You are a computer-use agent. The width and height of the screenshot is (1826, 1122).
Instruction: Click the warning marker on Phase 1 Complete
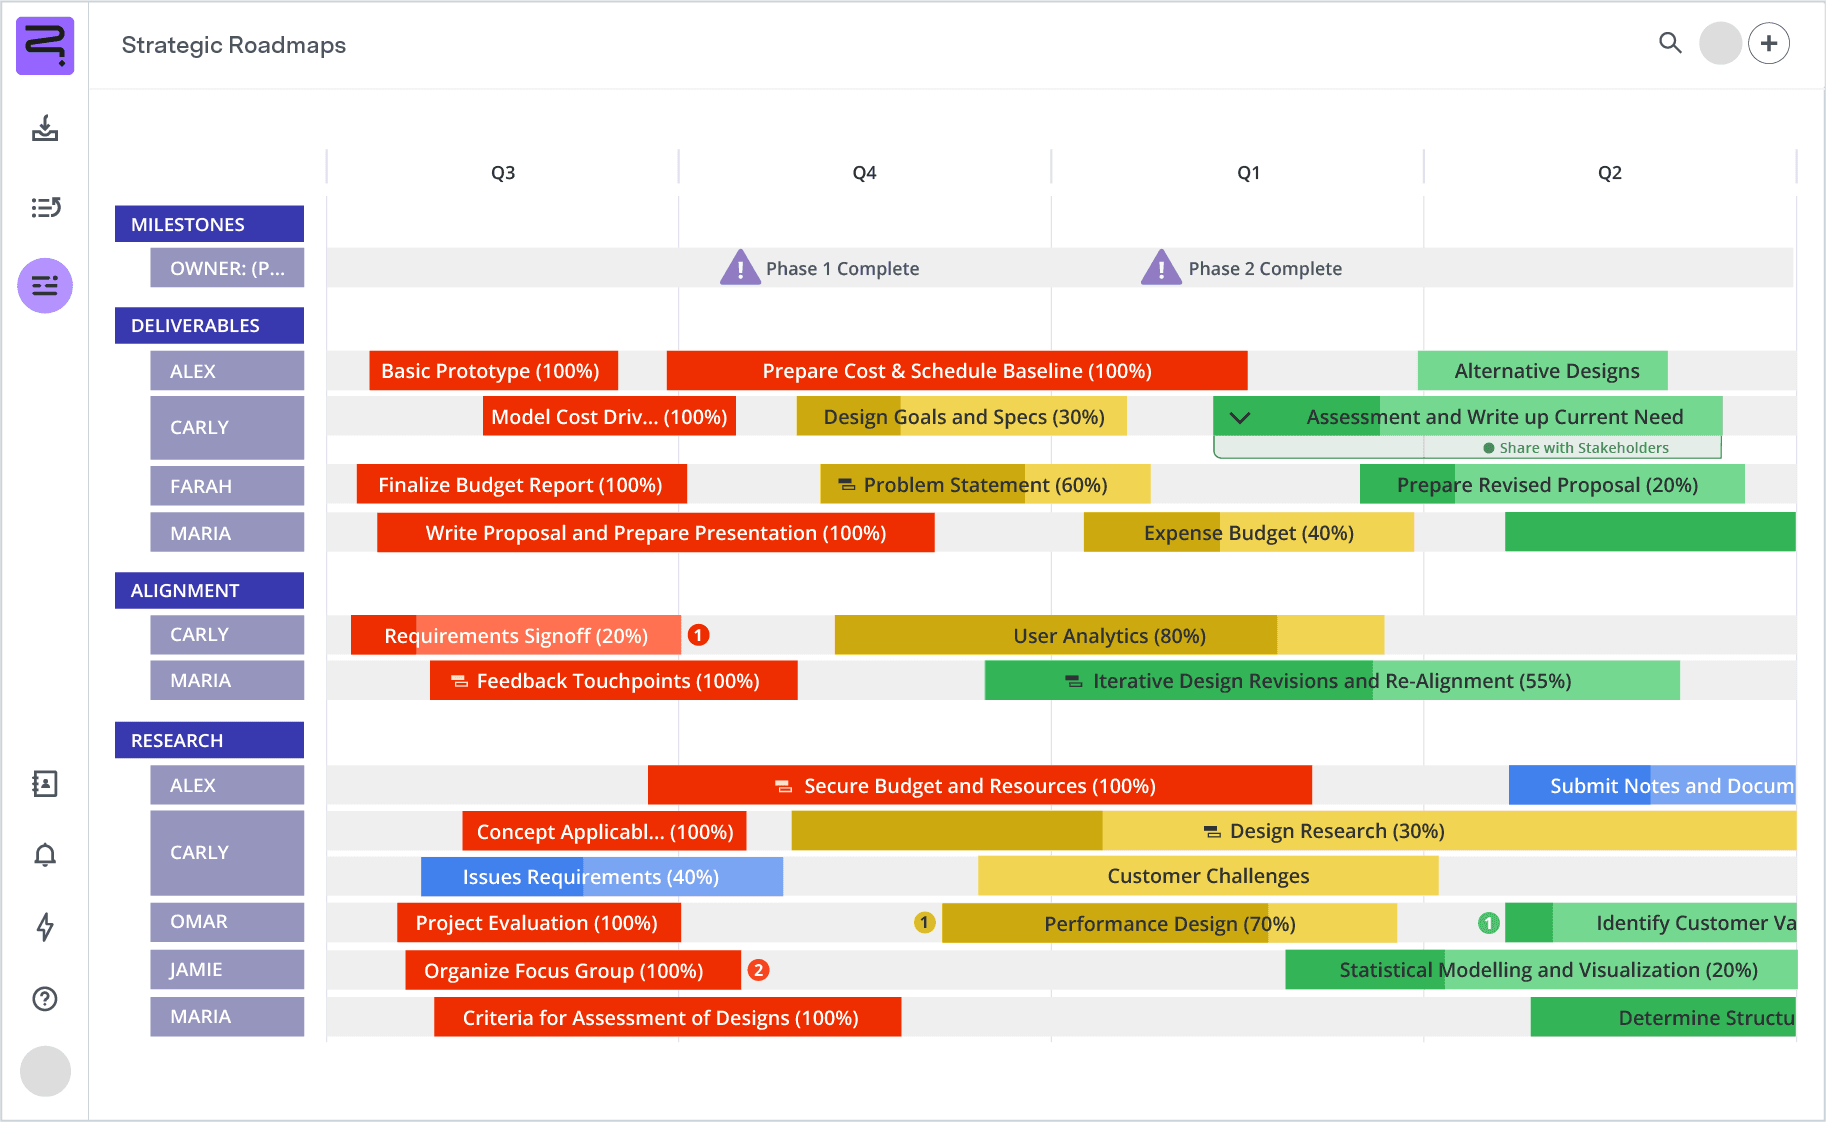(x=739, y=266)
